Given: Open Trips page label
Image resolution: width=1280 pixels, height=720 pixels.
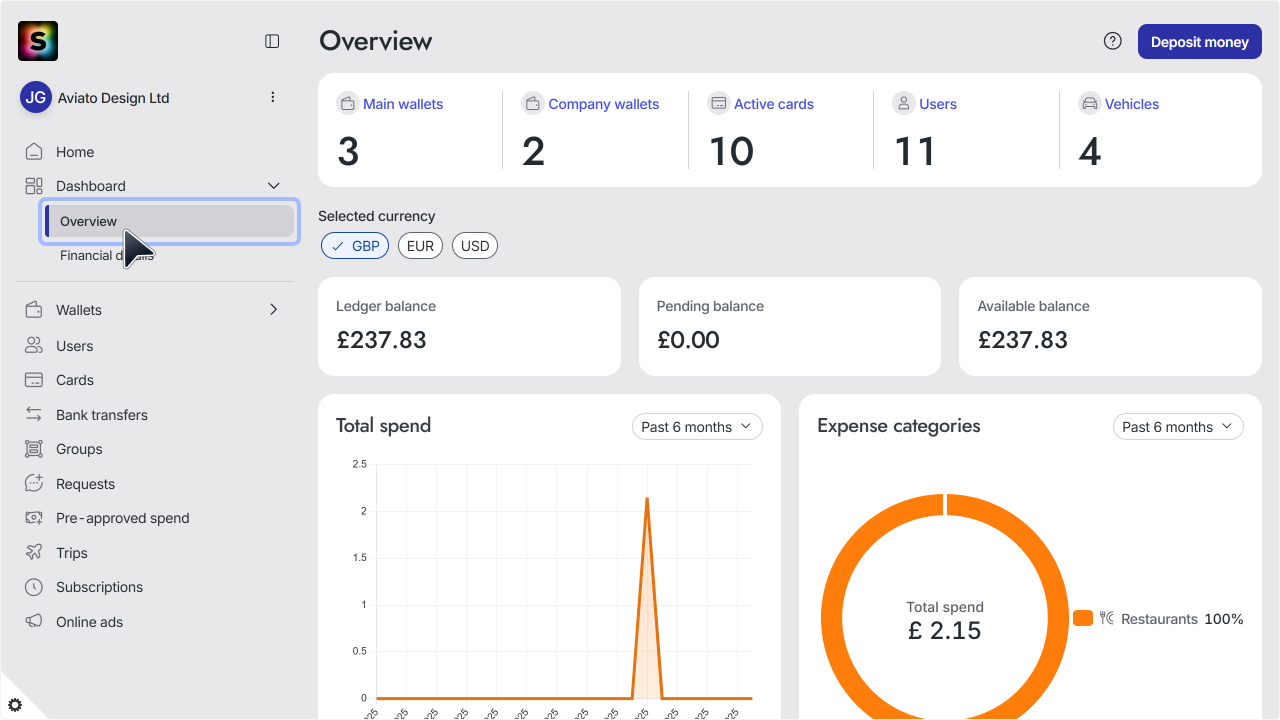Looking at the screenshot, I should coord(72,553).
